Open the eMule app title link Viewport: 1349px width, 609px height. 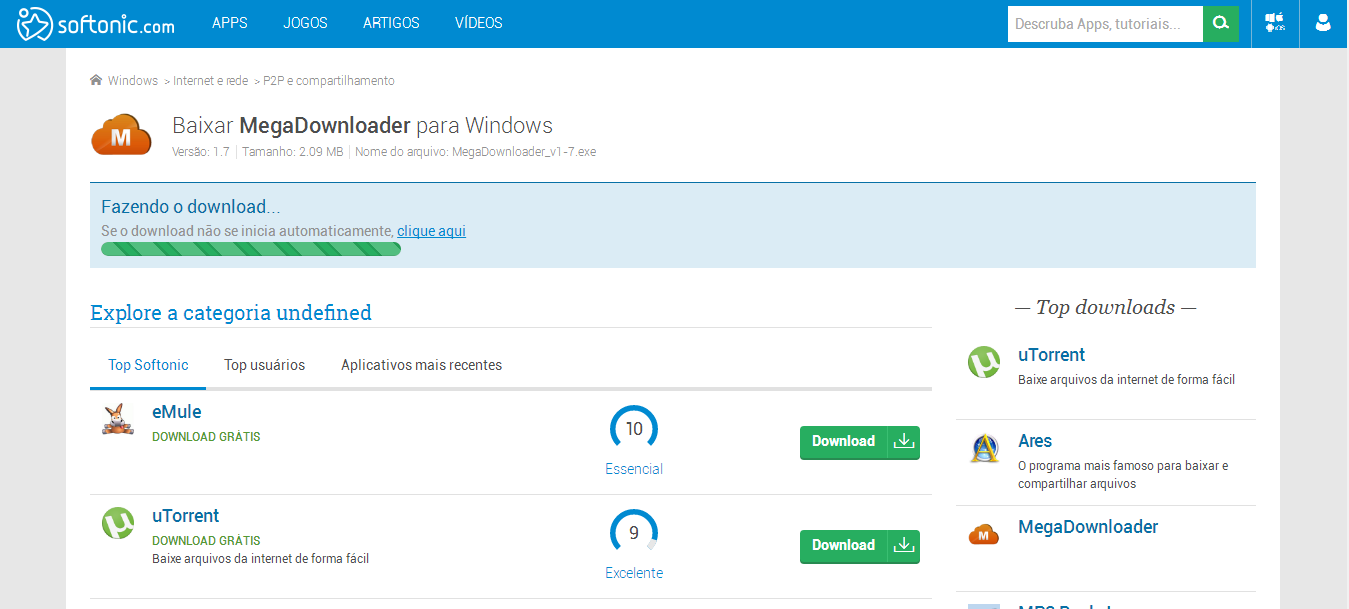pyautogui.click(x=177, y=412)
